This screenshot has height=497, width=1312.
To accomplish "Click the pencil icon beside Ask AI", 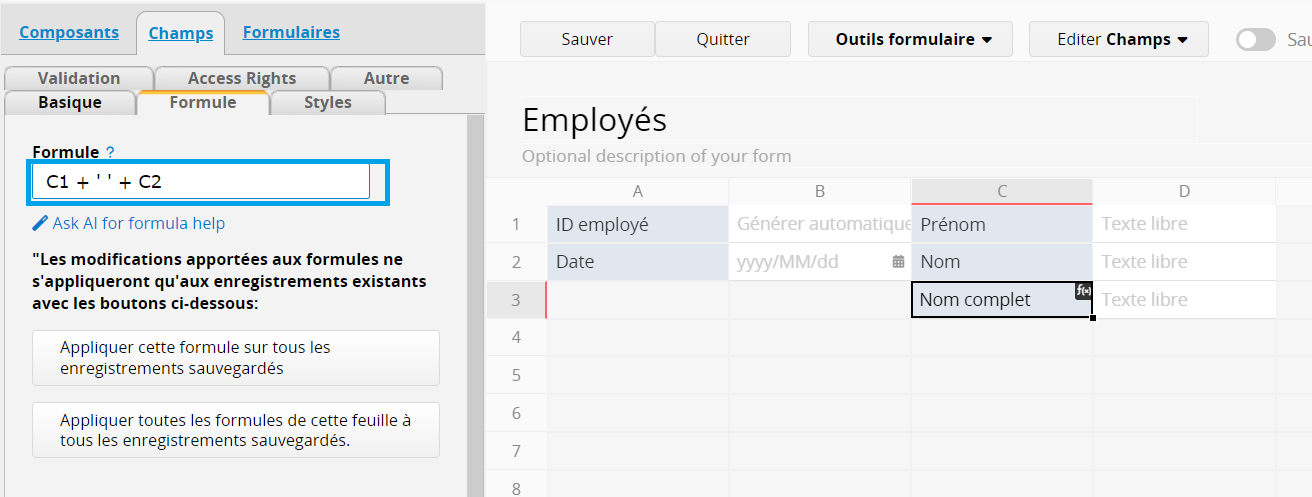I will pyautogui.click(x=40, y=223).
